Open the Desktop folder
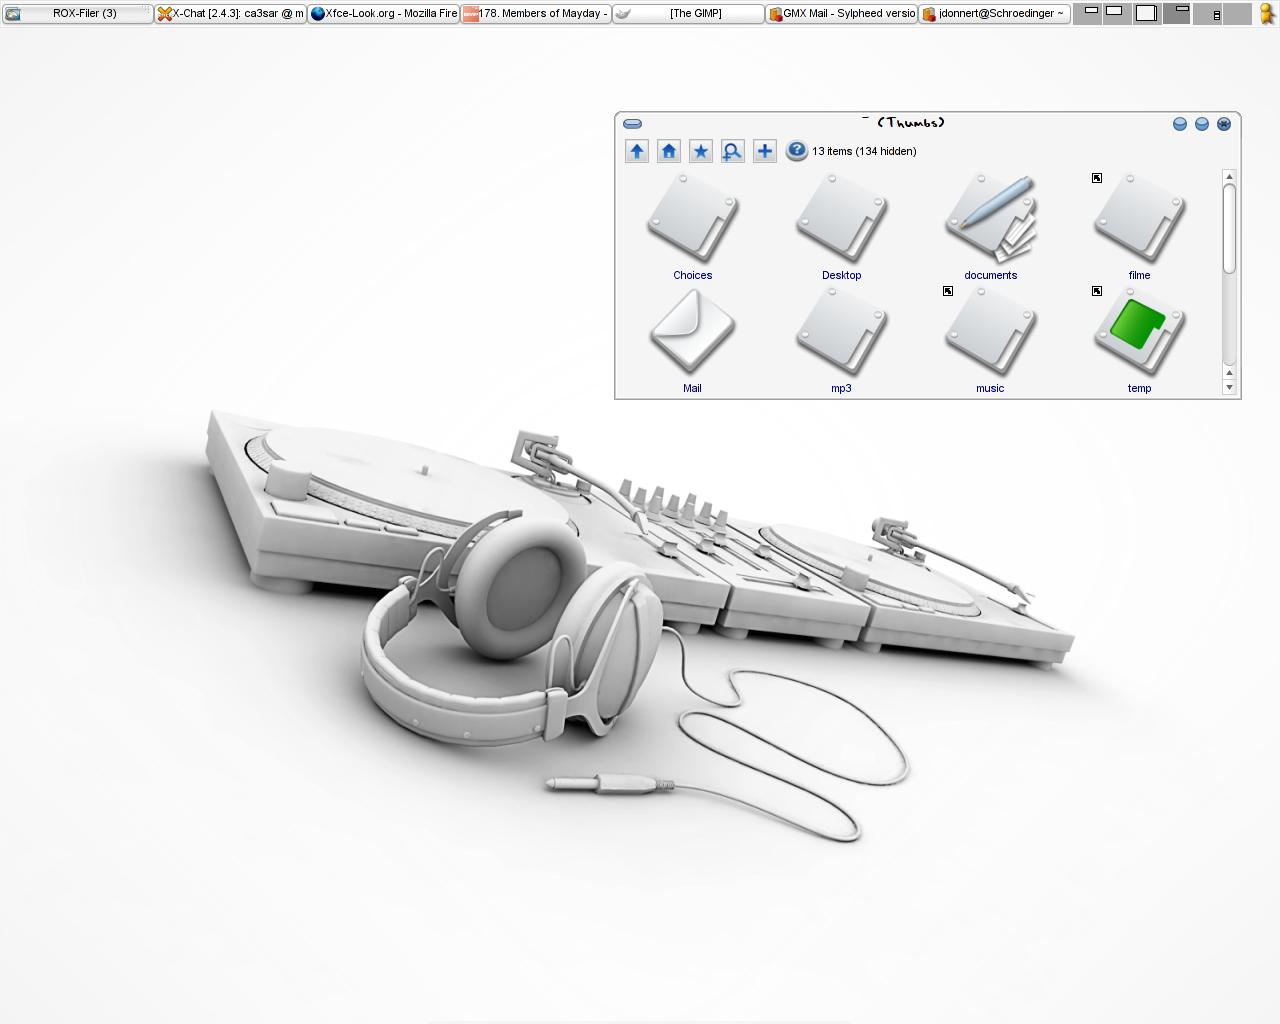 (x=841, y=227)
